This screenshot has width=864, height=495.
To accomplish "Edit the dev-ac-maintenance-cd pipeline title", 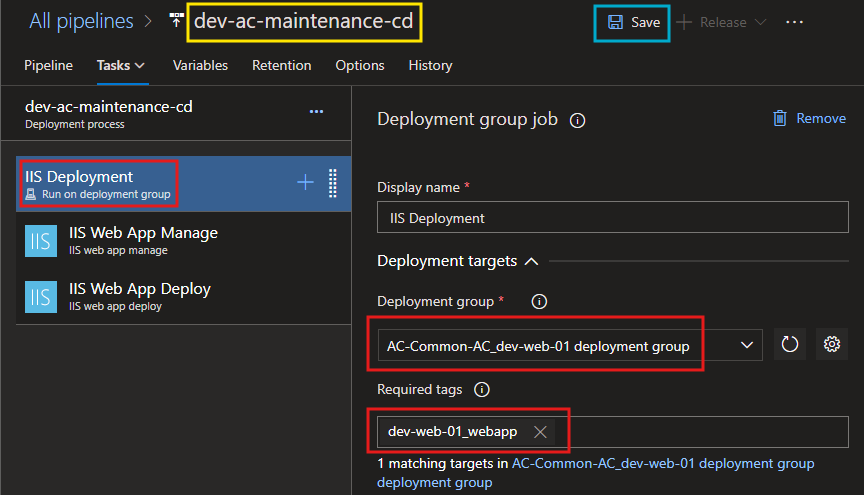I will coord(304,21).
